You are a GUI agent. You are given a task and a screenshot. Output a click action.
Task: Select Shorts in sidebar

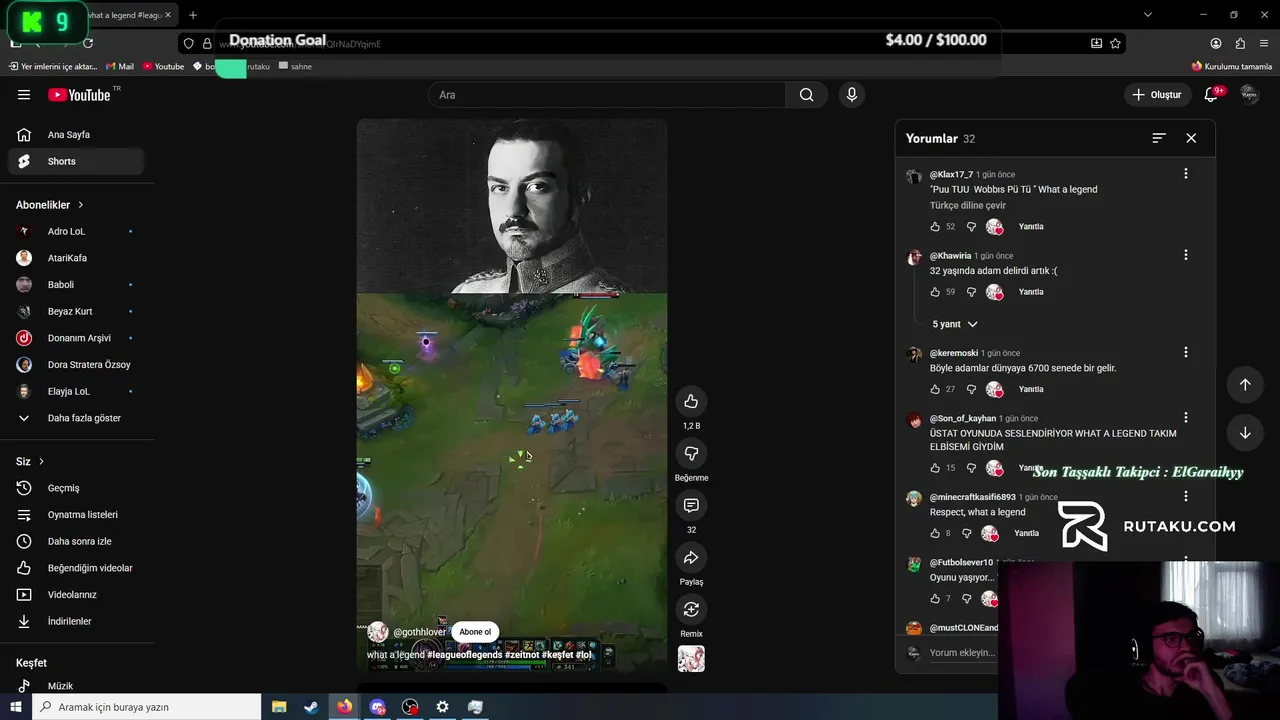click(77, 161)
